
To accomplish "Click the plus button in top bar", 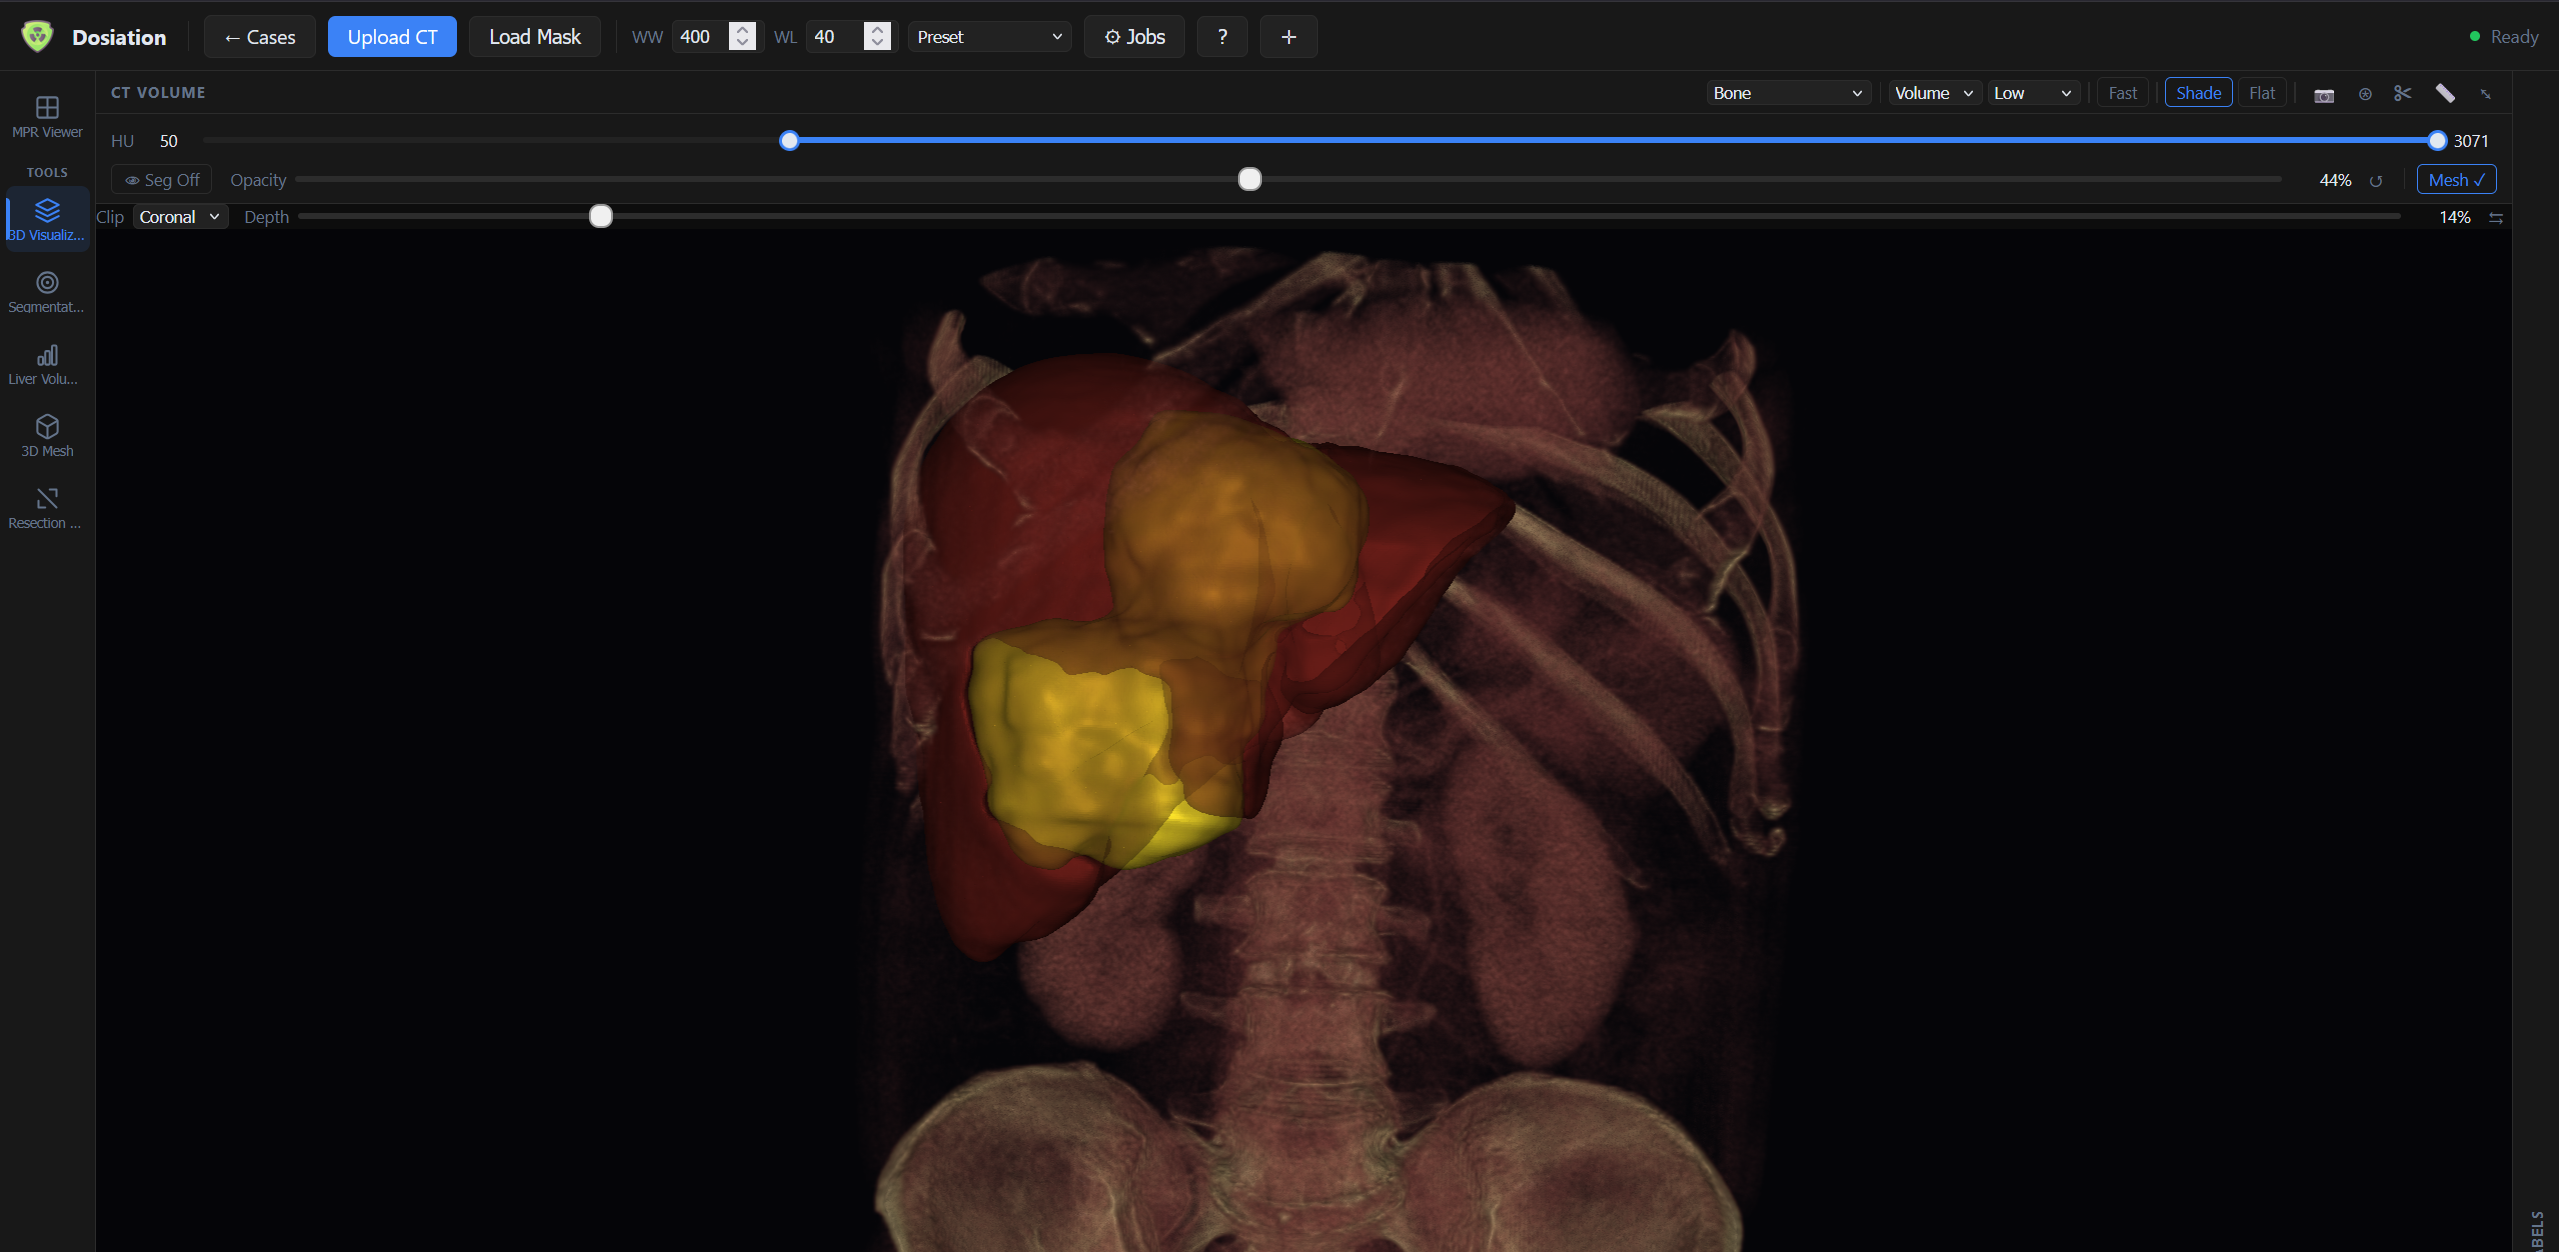I will tap(1288, 37).
